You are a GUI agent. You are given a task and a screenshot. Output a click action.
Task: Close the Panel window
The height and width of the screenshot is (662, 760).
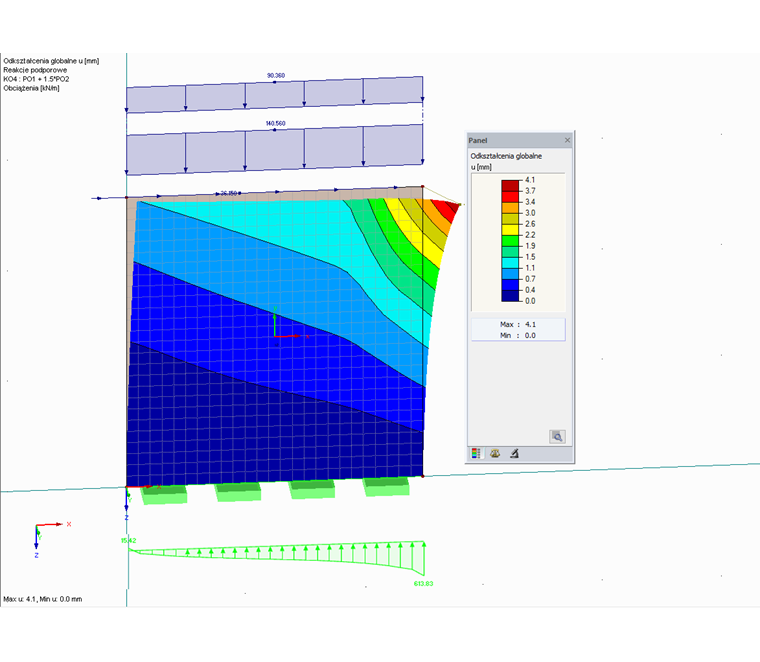click(x=567, y=141)
